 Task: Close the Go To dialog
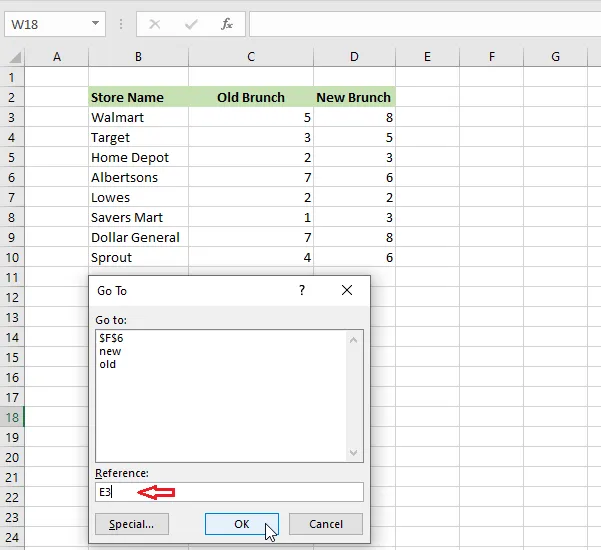coord(347,290)
